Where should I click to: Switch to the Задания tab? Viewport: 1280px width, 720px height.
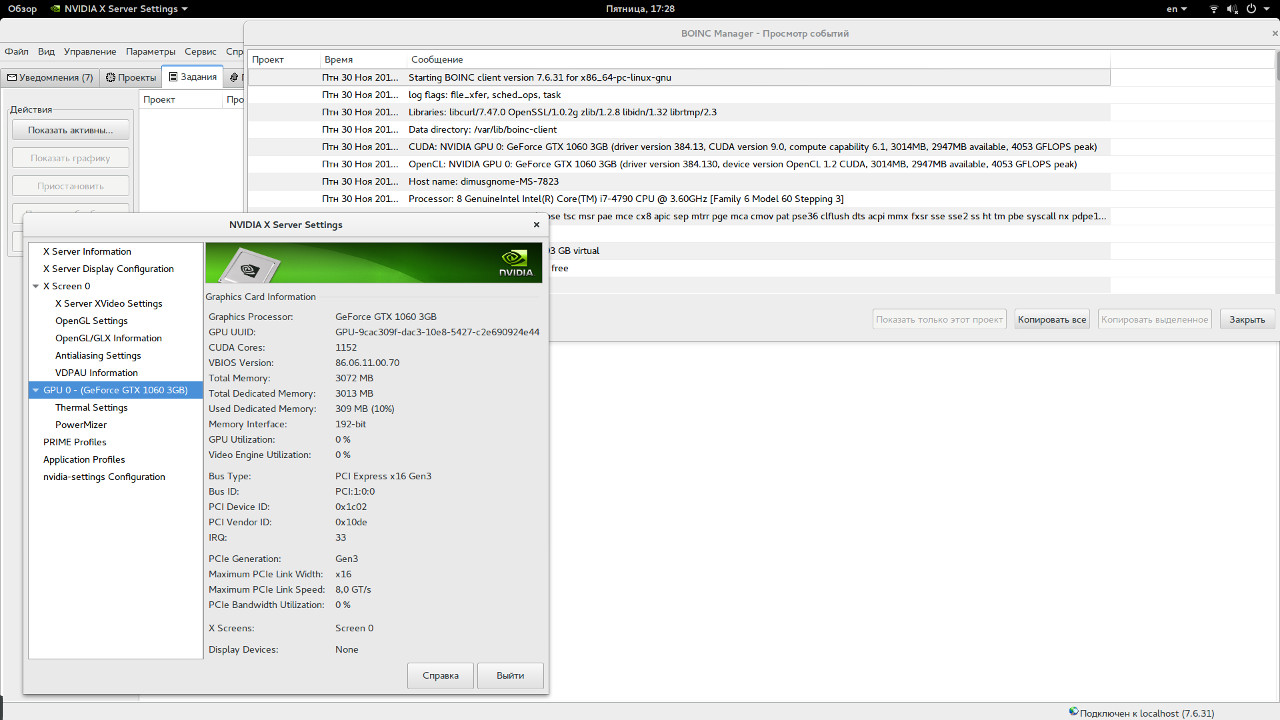coord(192,76)
